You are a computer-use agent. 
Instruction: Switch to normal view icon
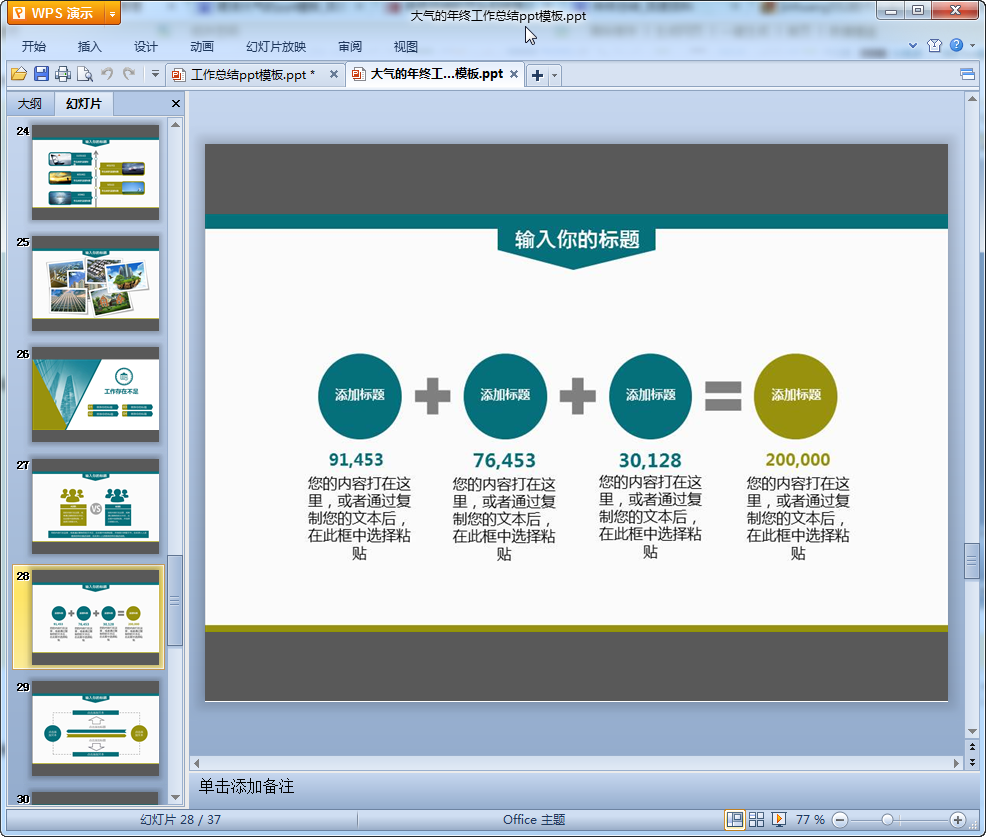[734, 819]
